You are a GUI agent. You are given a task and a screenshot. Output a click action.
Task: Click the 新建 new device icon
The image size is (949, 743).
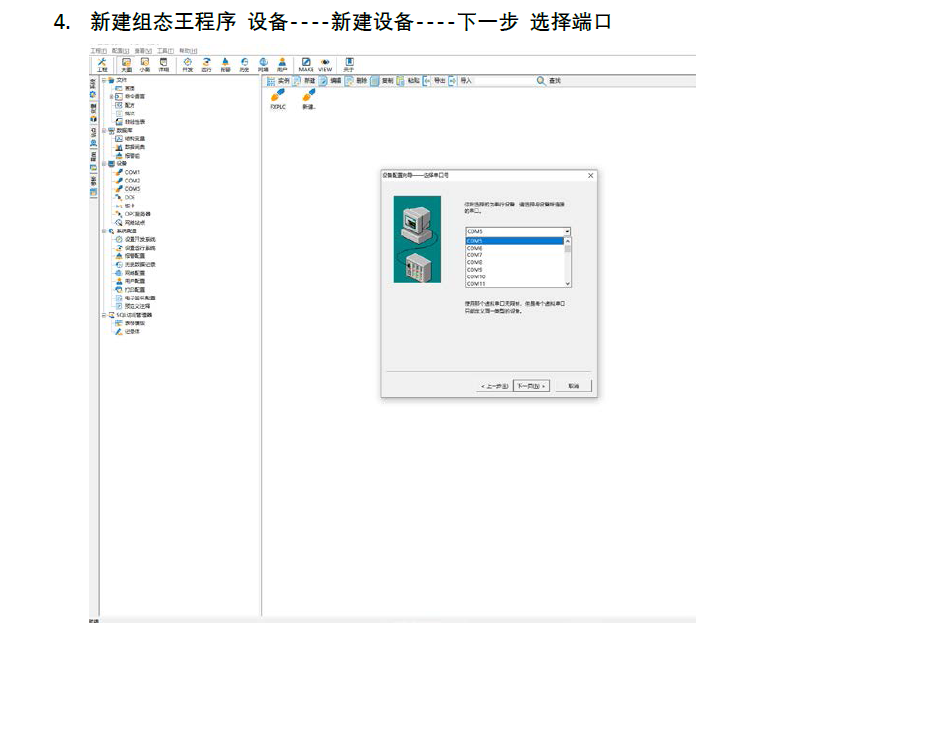coord(308,97)
